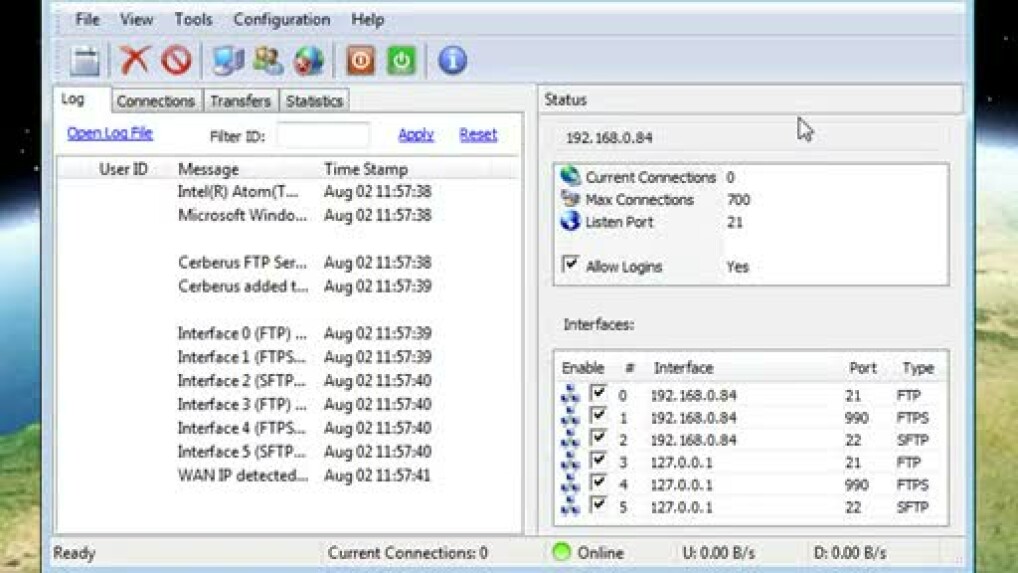Click the globe toolbar icon
This screenshot has width=1018, height=573.
click(309, 61)
